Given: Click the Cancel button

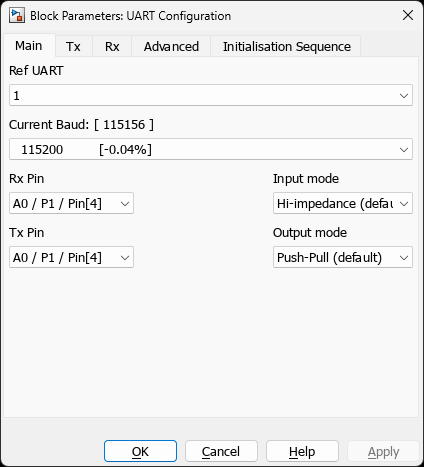Looking at the screenshot, I should point(221,451).
